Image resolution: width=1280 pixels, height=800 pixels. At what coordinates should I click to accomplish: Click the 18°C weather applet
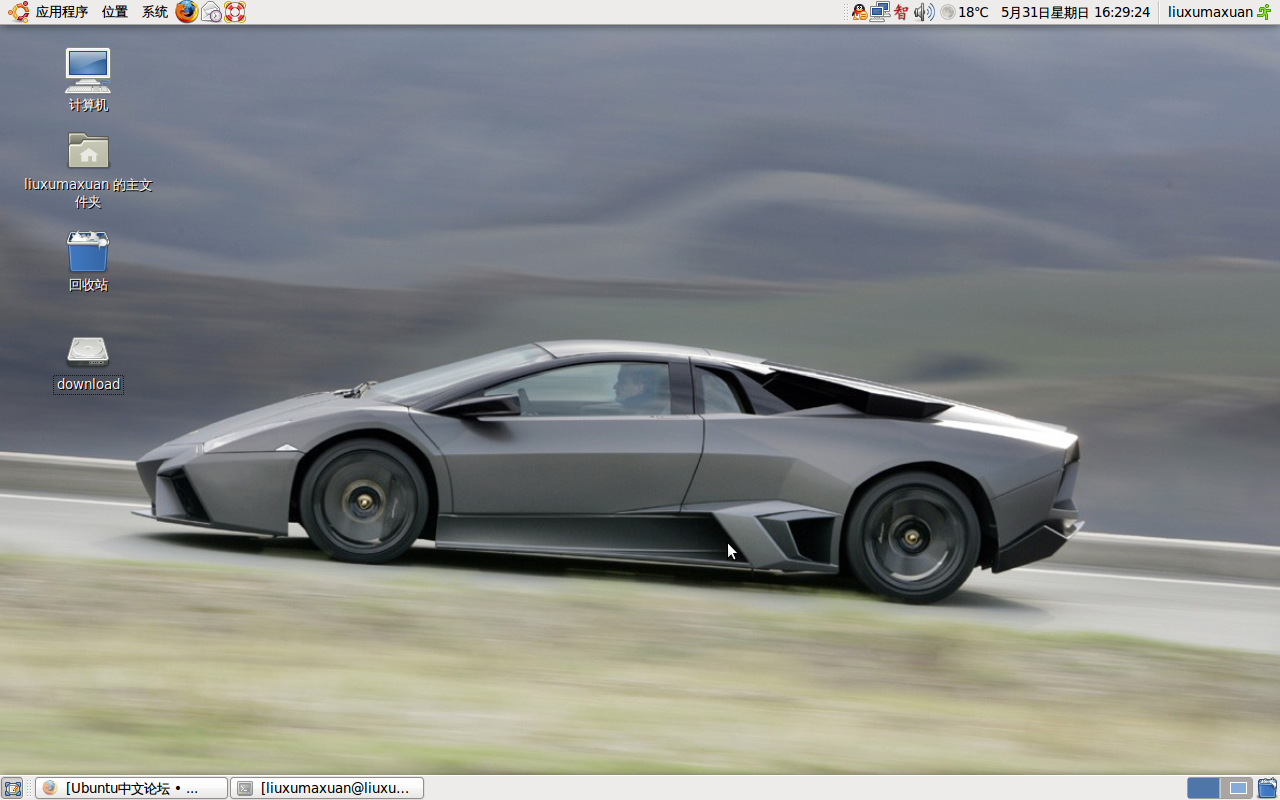(965, 12)
